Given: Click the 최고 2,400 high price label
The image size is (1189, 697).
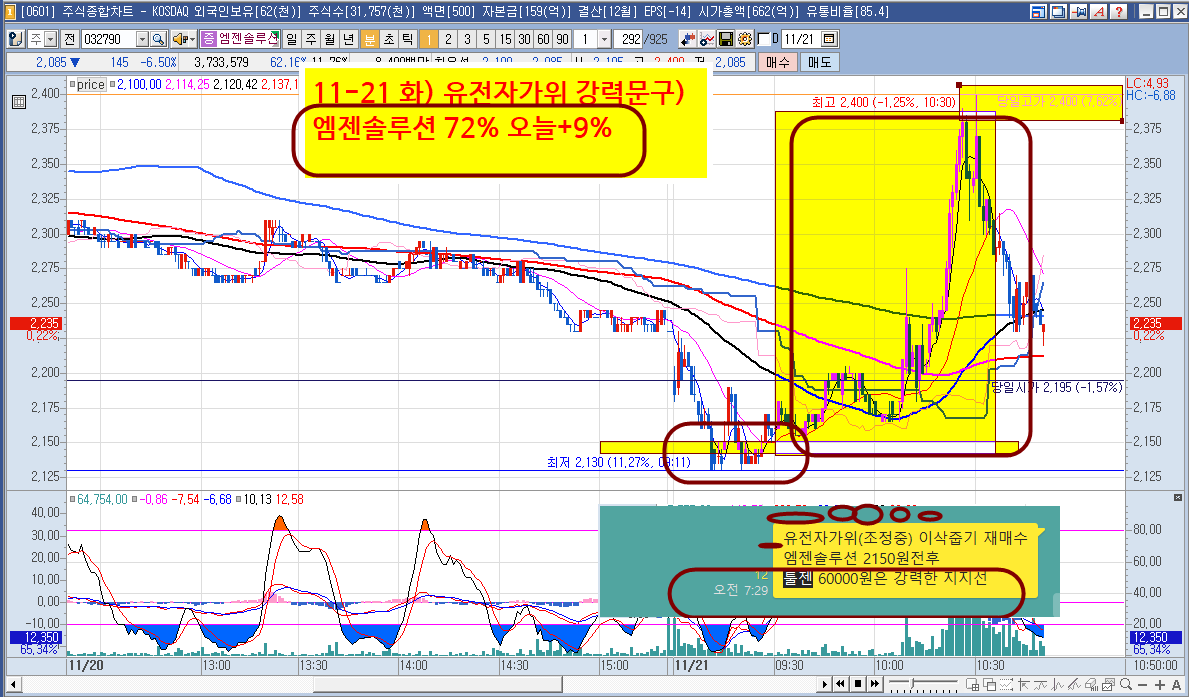Looking at the screenshot, I should pos(883,102).
